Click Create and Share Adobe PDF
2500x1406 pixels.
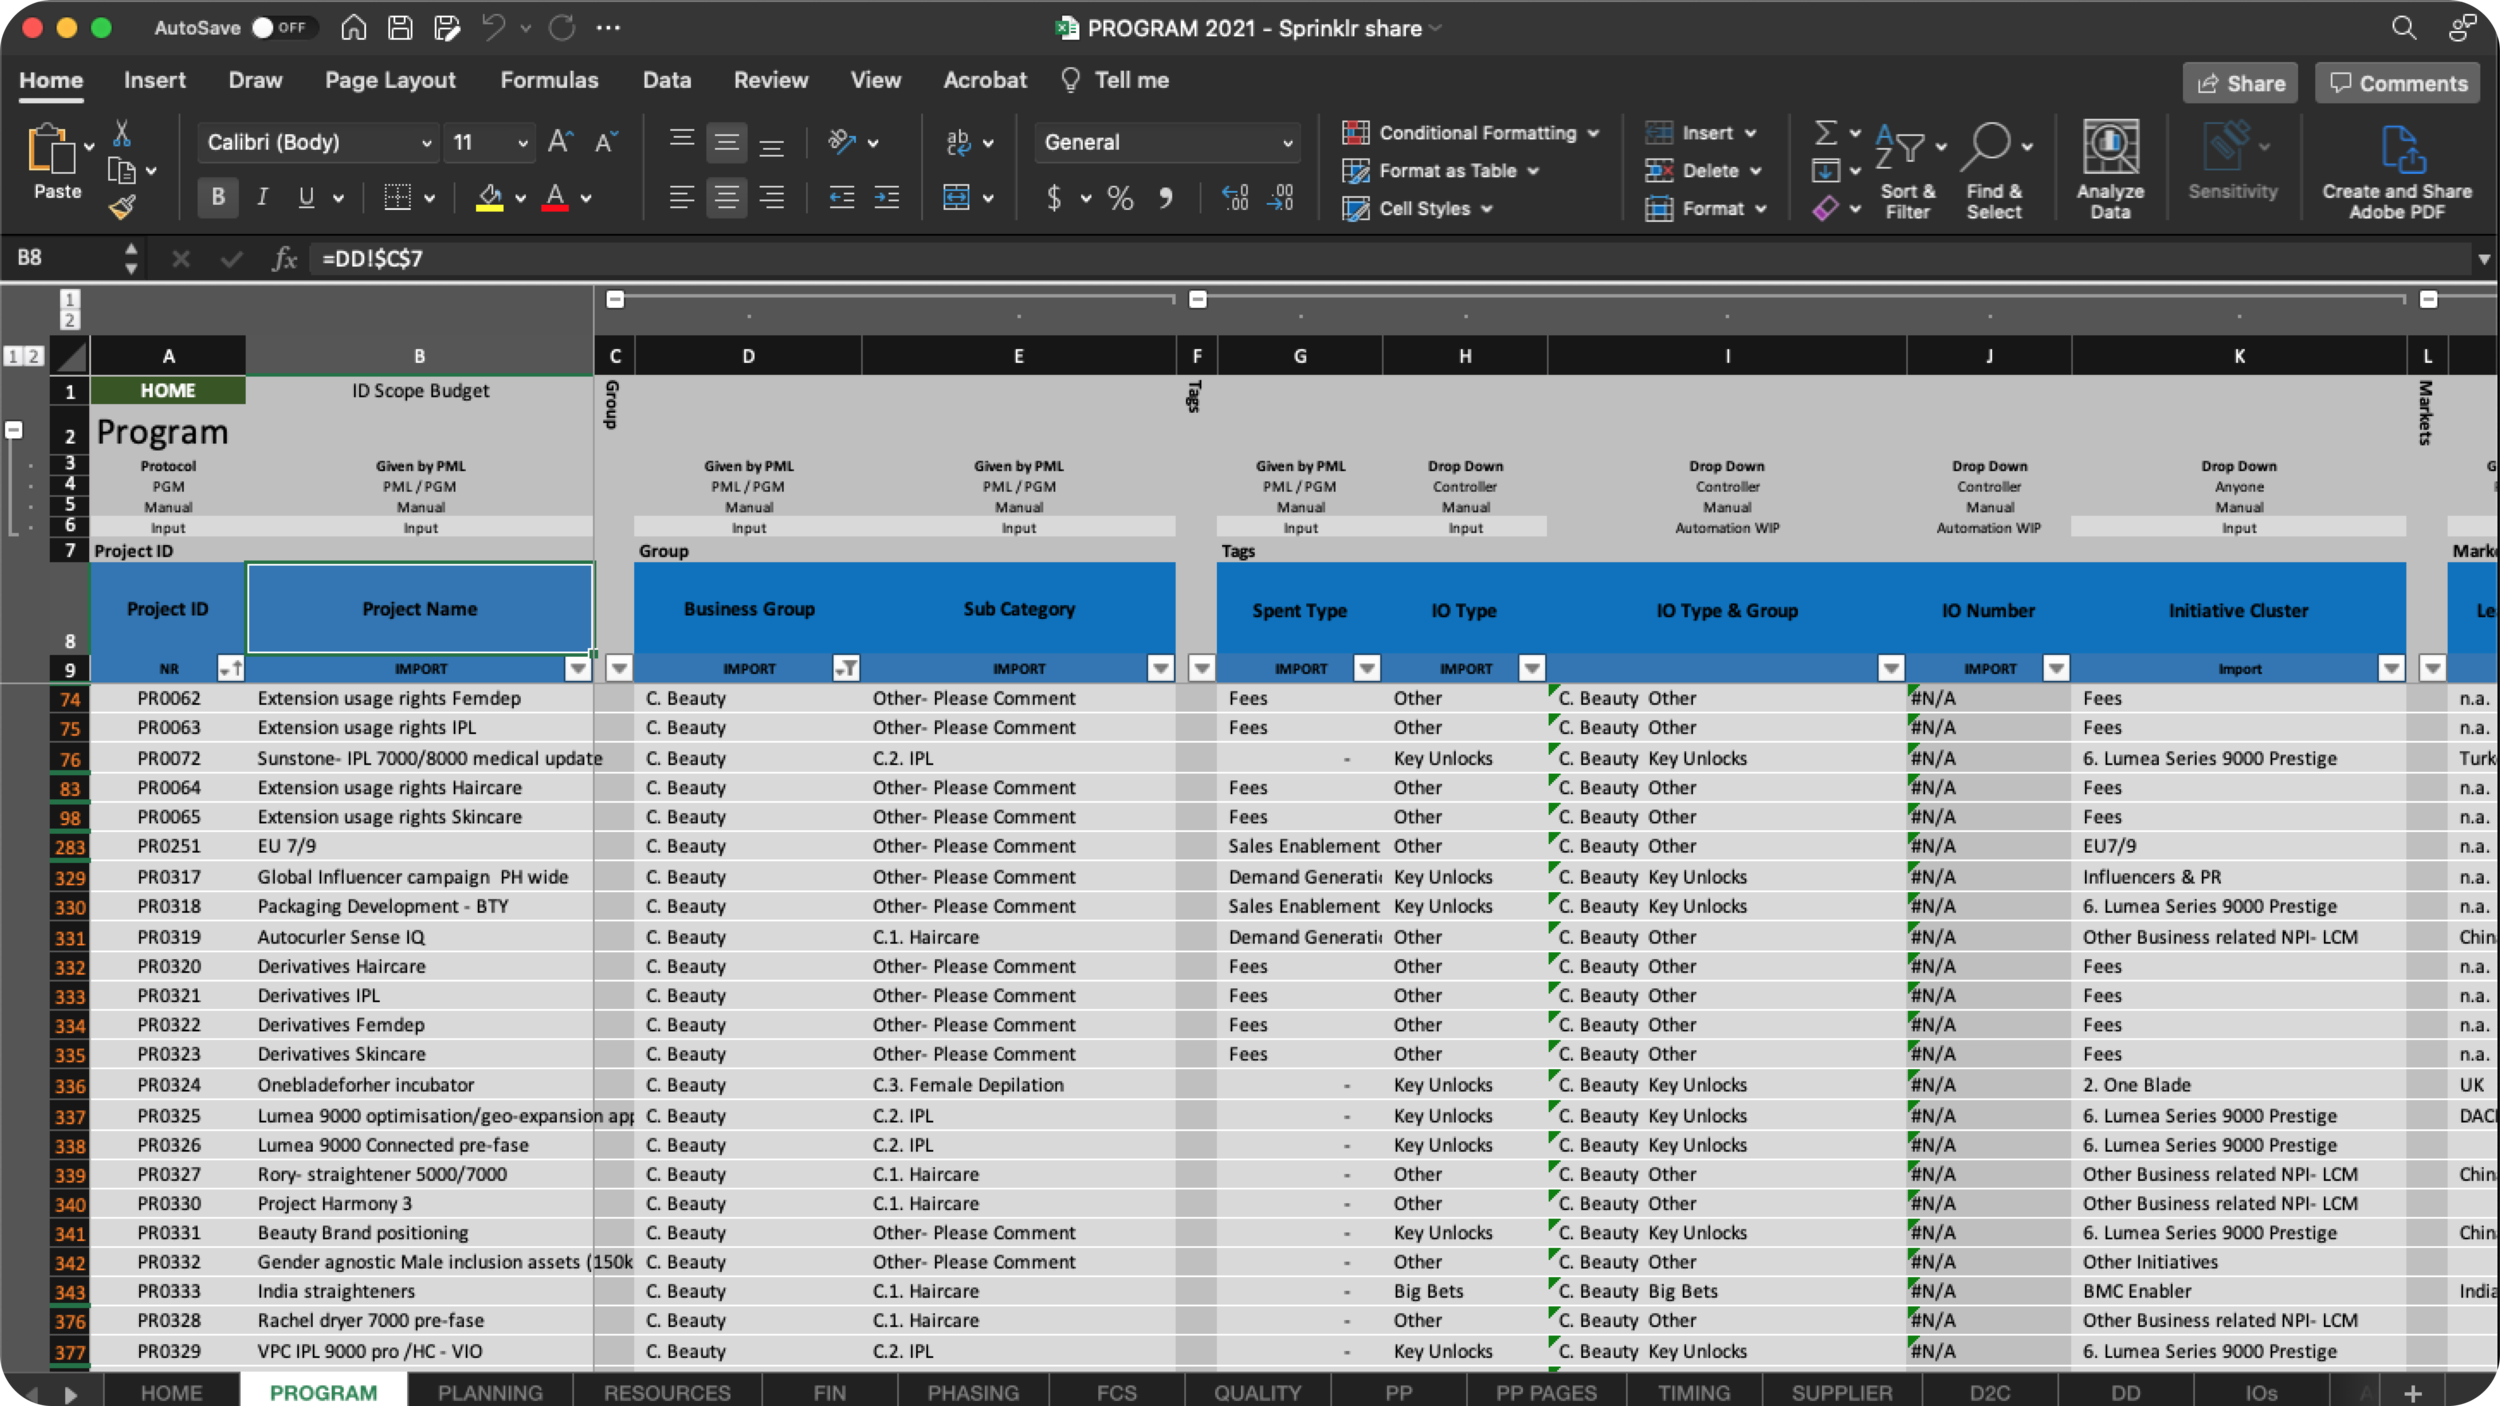(2396, 170)
